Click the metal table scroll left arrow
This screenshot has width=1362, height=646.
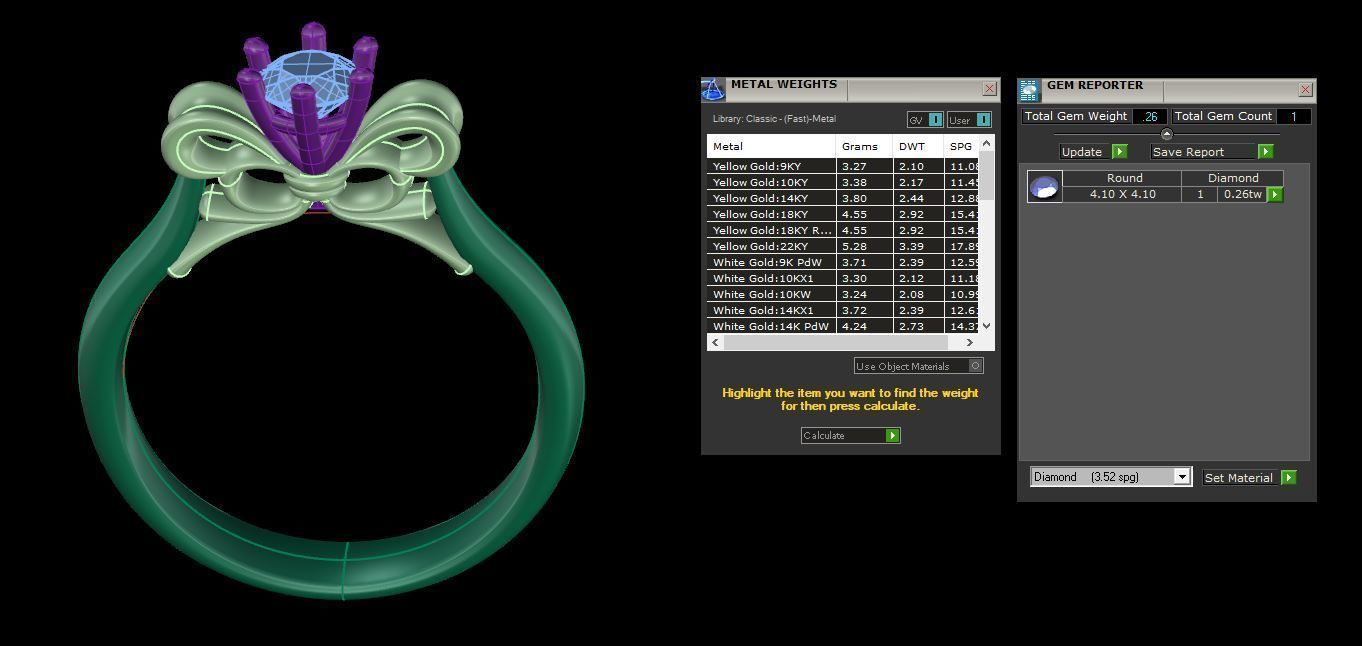[x=715, y=342]
